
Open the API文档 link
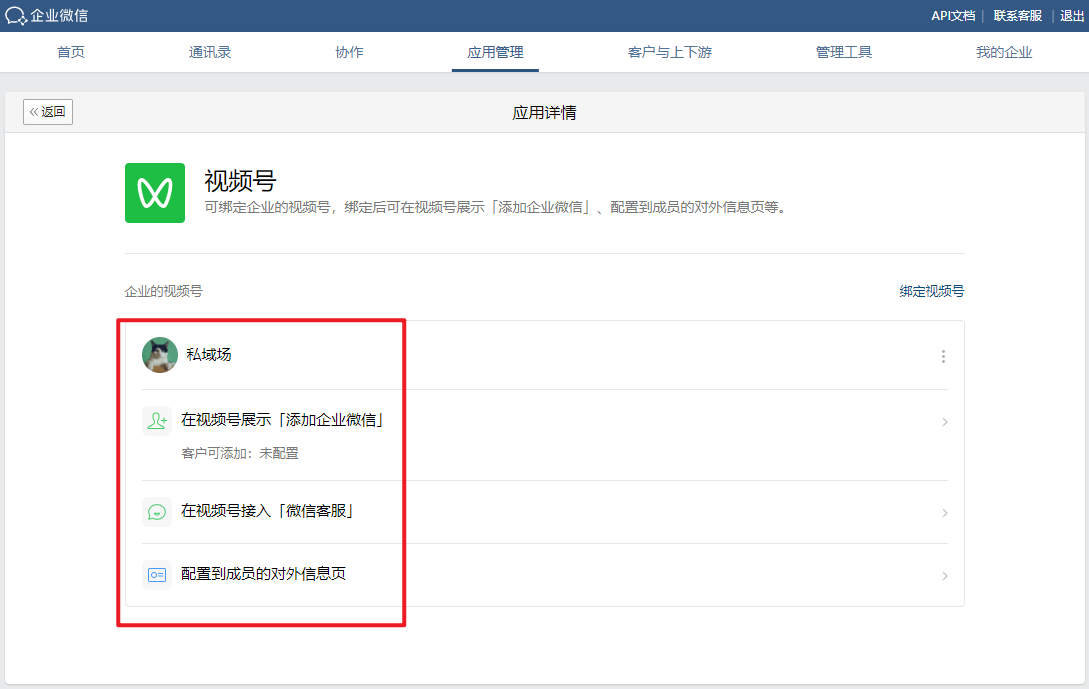click(x=953, y=15)
